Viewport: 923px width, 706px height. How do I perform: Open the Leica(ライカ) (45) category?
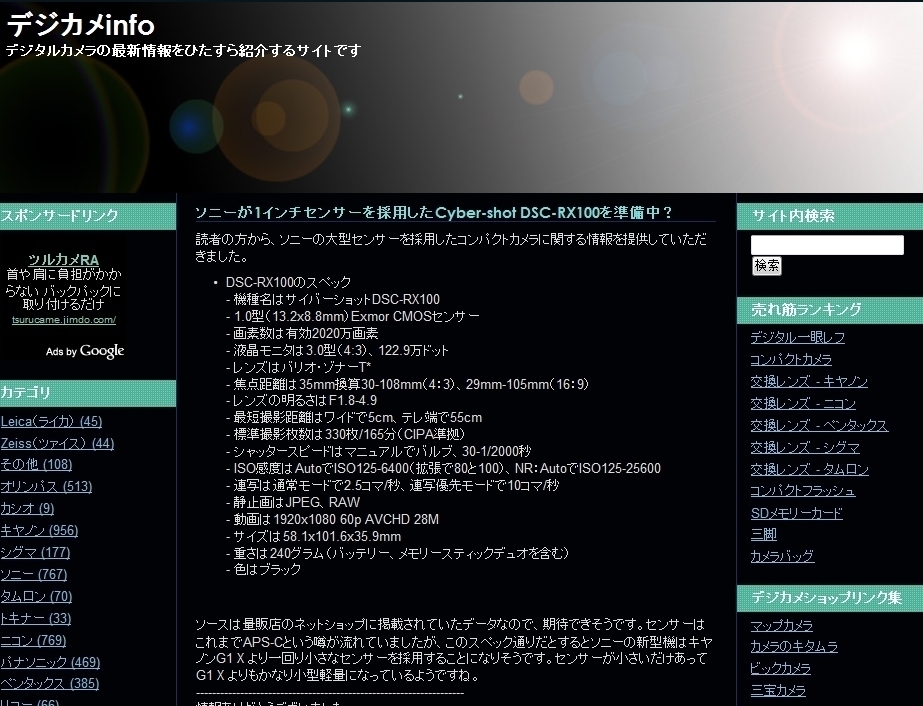pos(51,422)
